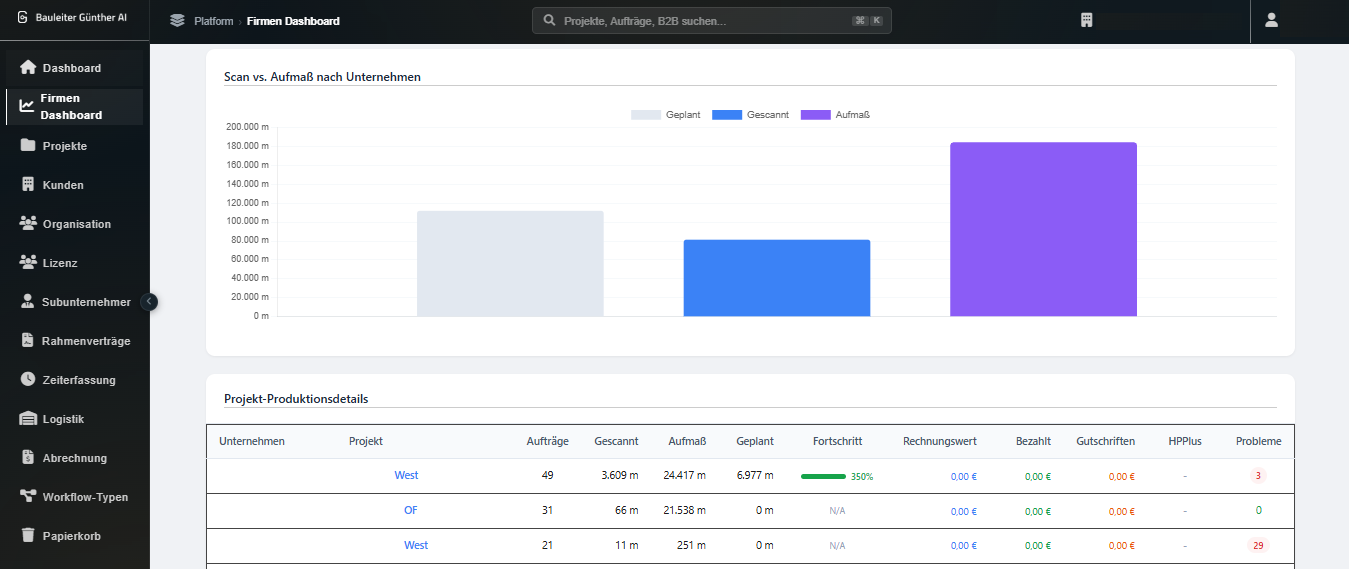Click the company building icon in top bar
The height and width of the screenshot is (569, 1349).
[1087, 20]
